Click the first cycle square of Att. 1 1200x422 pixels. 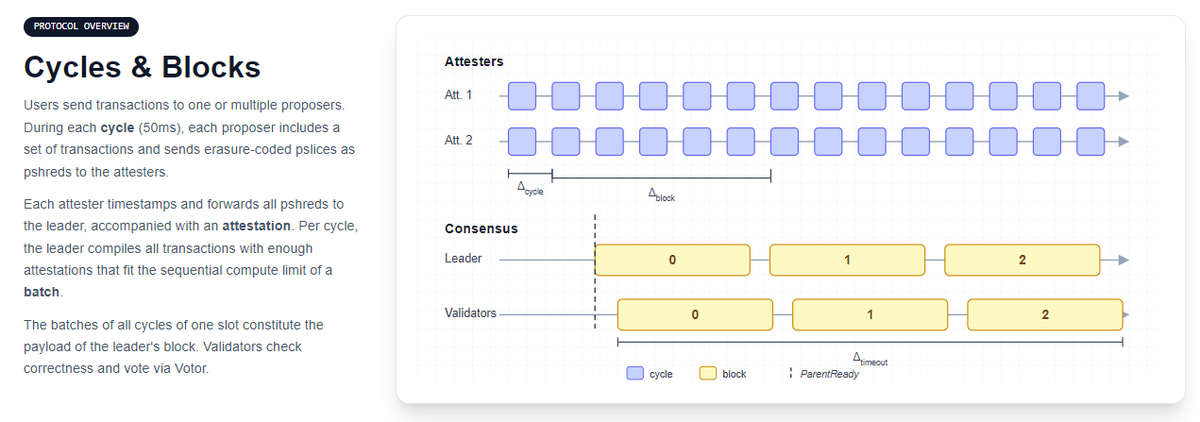tap(522, 96)
